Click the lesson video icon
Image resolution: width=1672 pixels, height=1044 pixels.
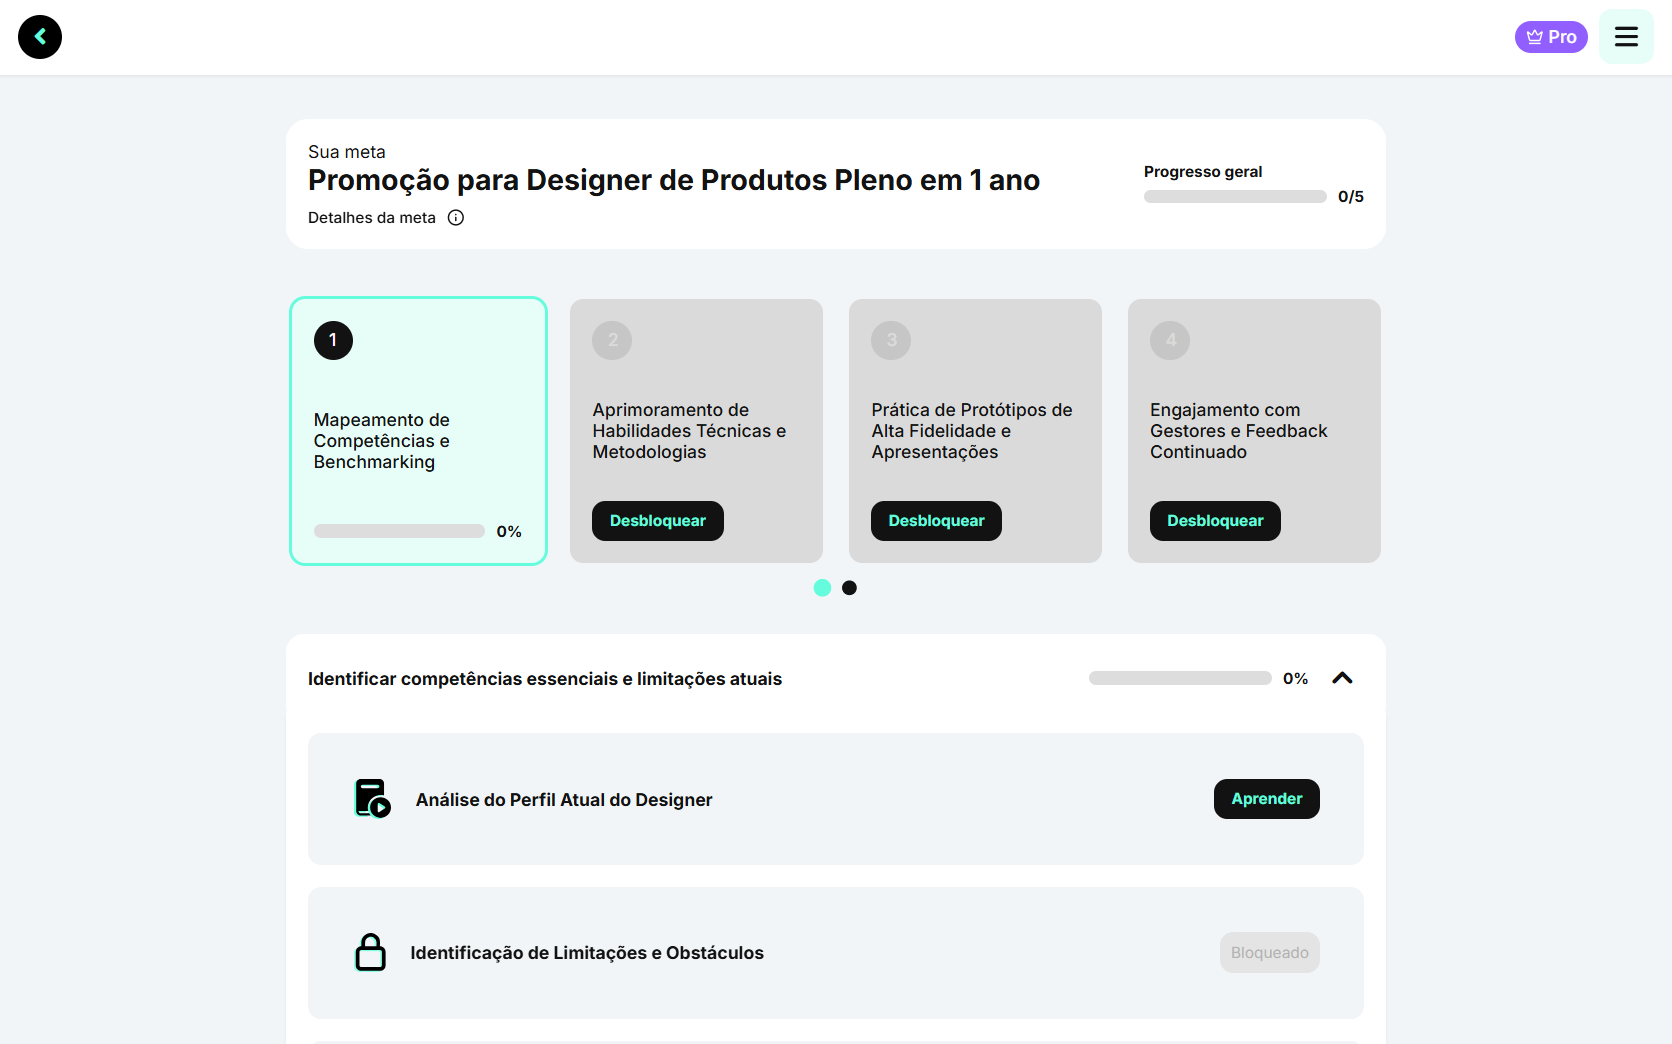(x=372, y=799)
